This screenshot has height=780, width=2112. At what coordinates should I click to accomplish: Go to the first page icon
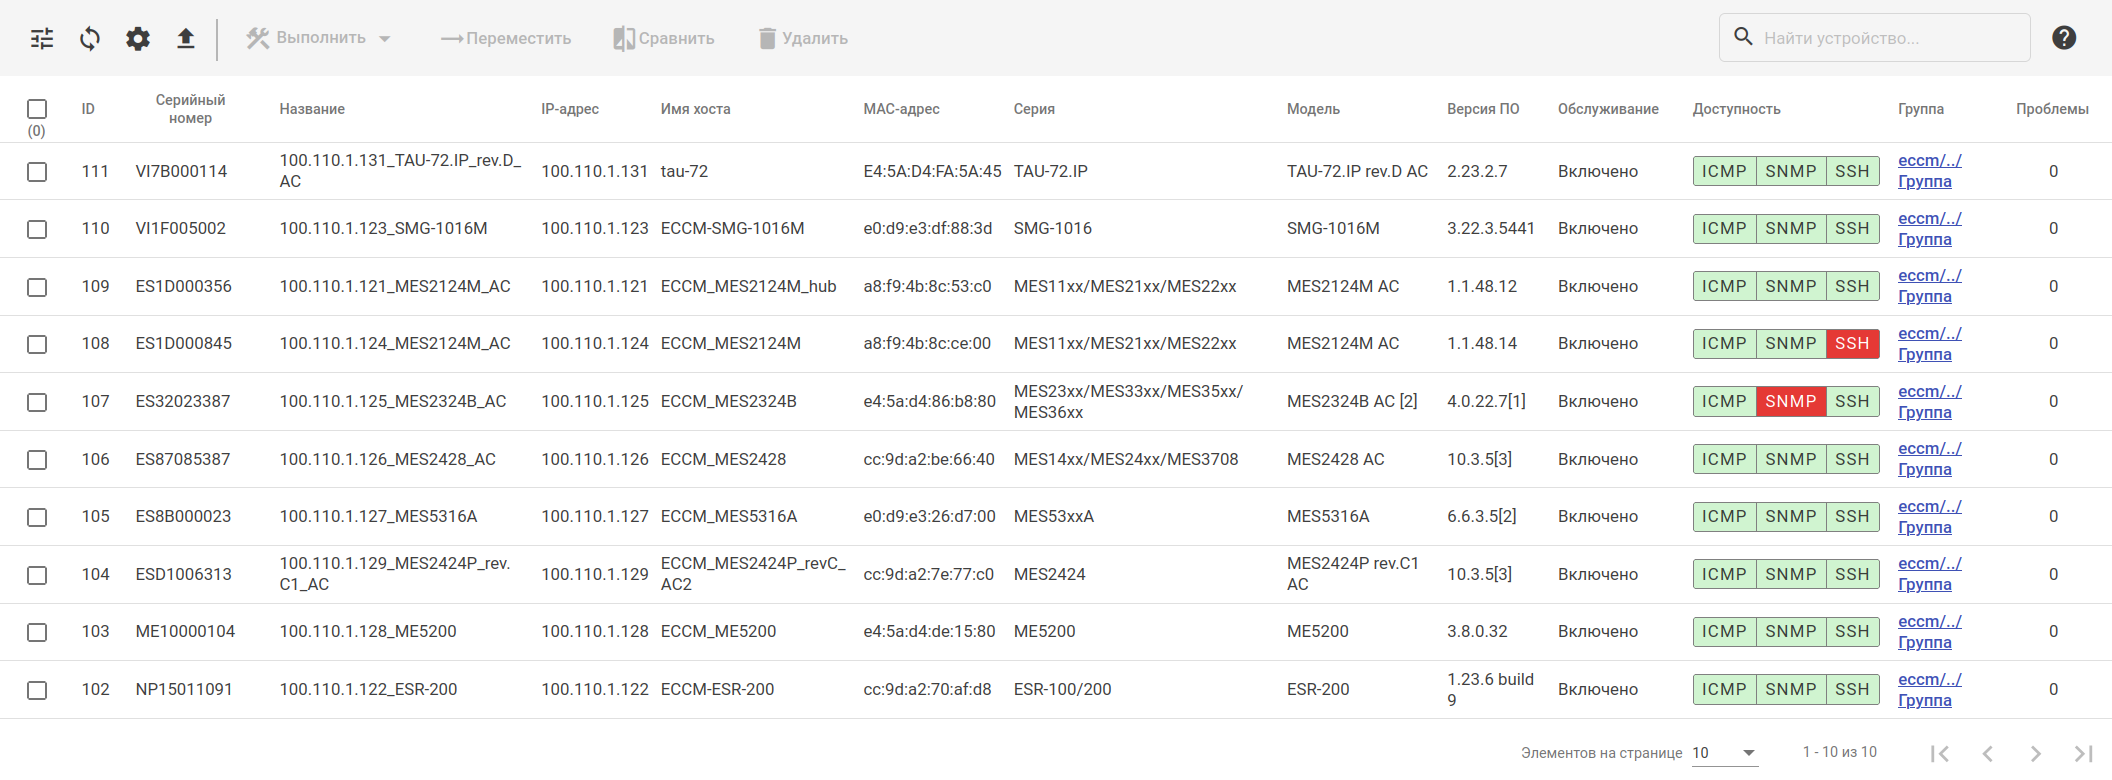1939,753
